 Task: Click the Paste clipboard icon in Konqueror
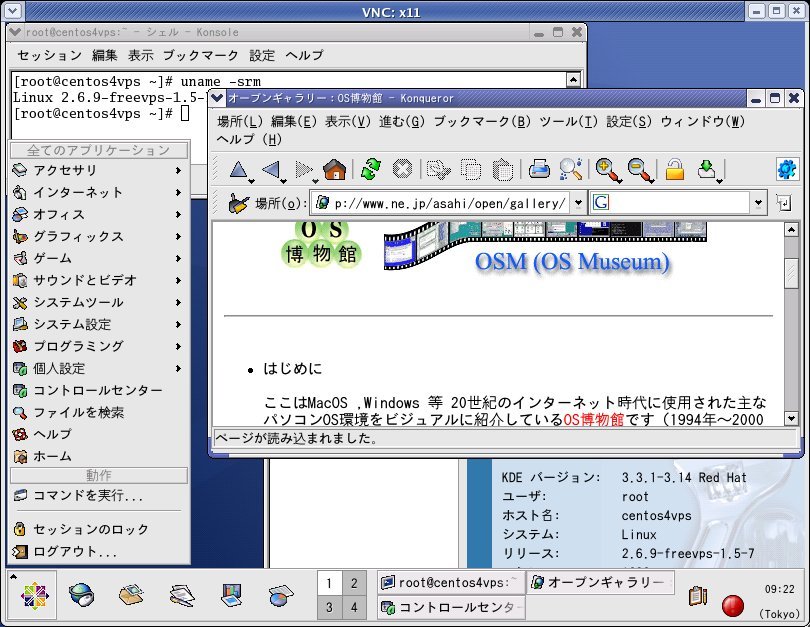tap(502, 169)
